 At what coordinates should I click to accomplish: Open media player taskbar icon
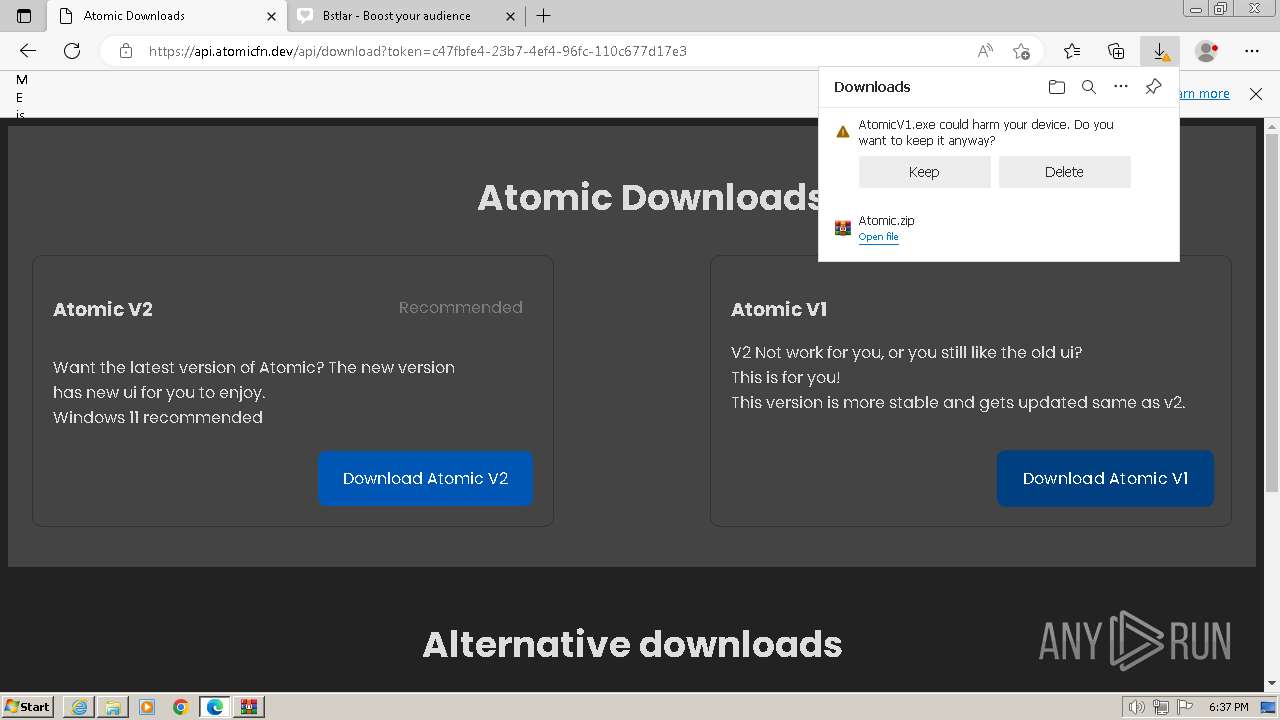147,707
